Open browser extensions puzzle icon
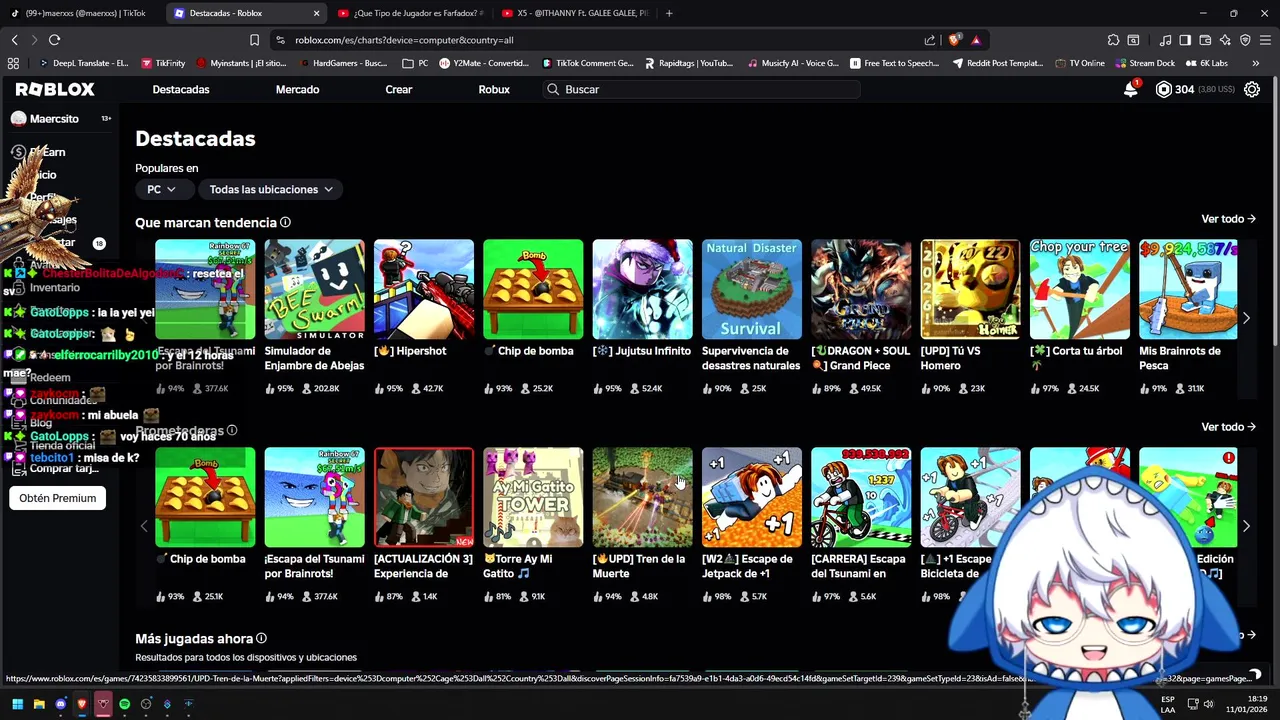Image resolution: width=1280 pixels, height=720 pixels. click(x=1113, y=40)
